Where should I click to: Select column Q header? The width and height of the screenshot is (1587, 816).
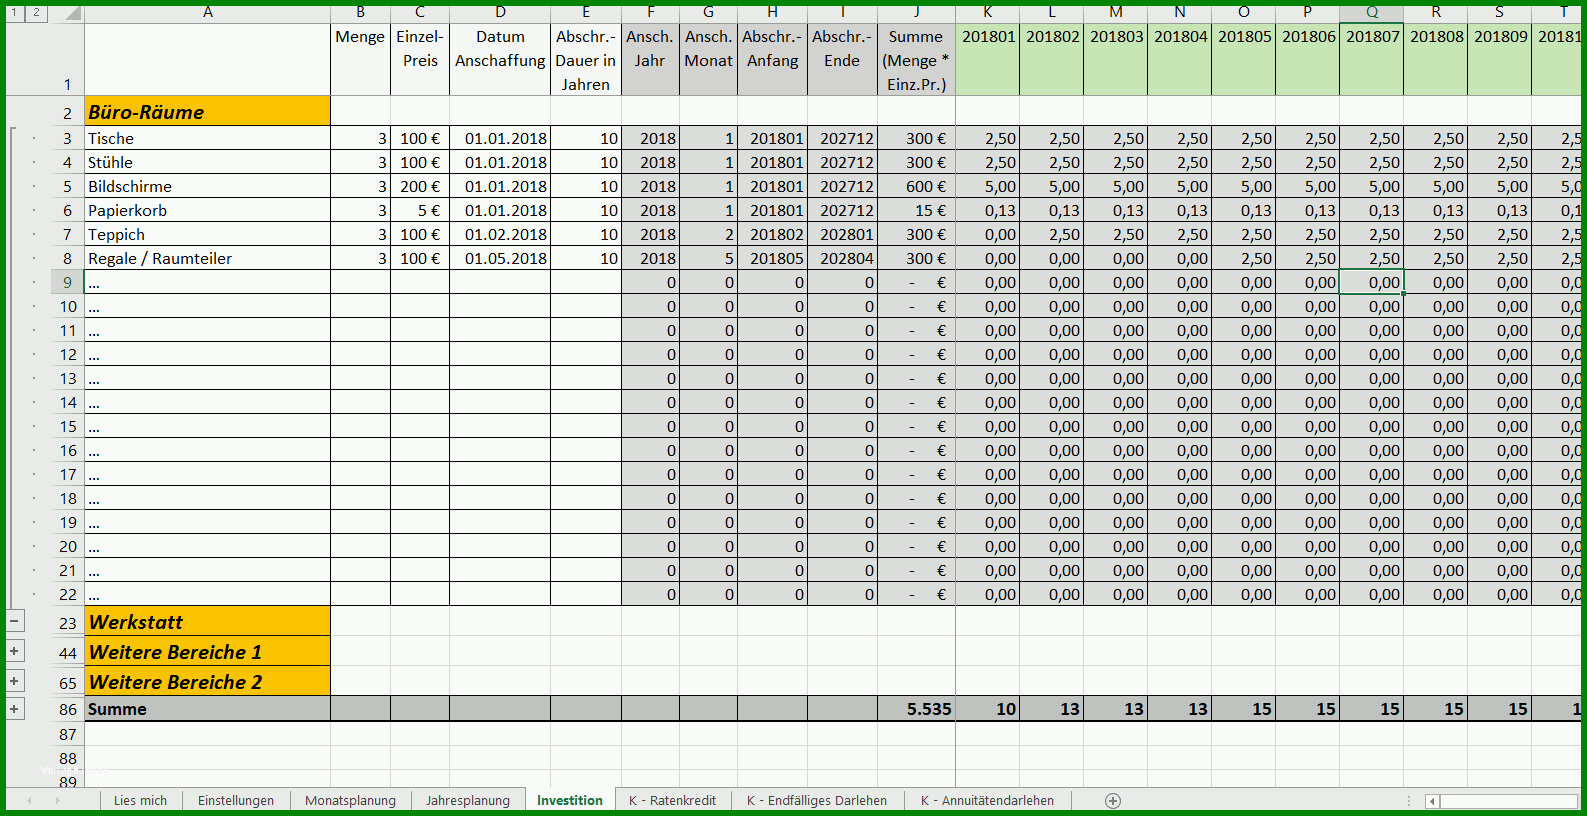[x=1372, y=13]
